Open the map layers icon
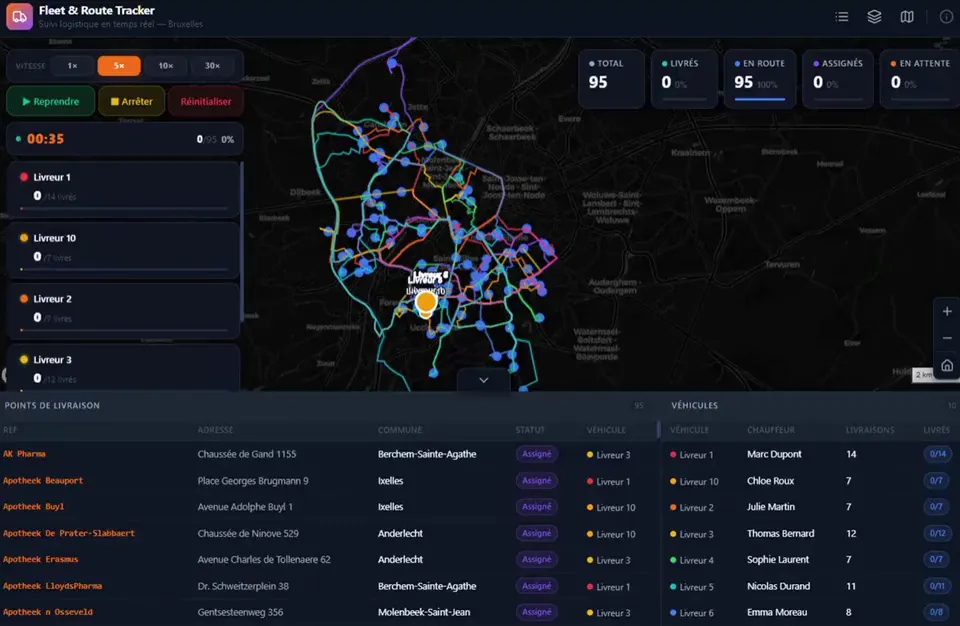960x626 pixels. tap(874, 17)
